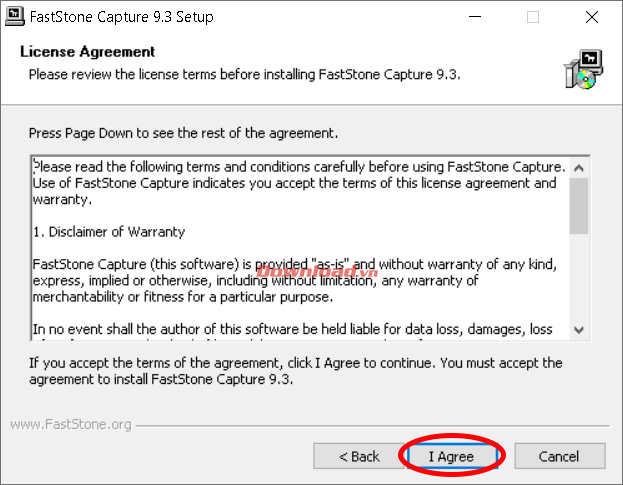Minimize the FastStone Capture Setup window
Image resolution: width=623 pixels, height=485 pixels.
[485, 17]
